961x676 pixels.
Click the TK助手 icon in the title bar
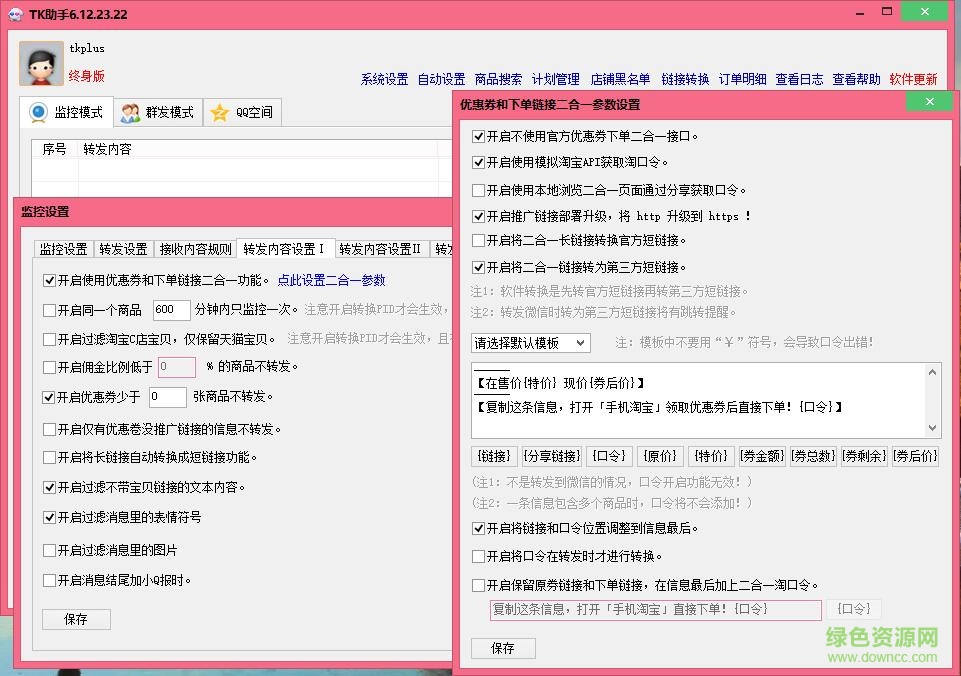(14, 14)
